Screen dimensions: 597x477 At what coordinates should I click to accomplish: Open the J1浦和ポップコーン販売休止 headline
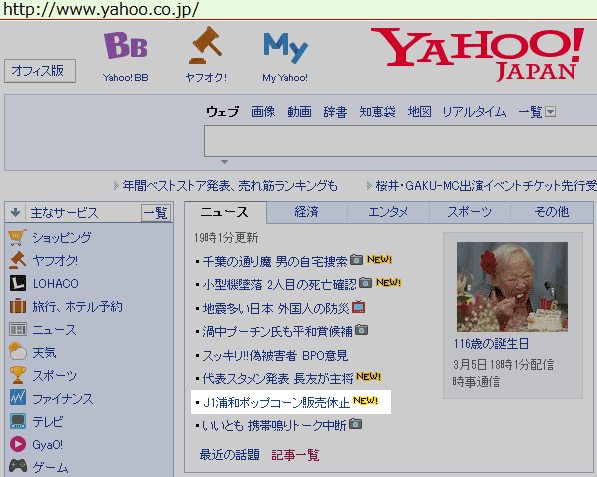click(x=276, y=402)
